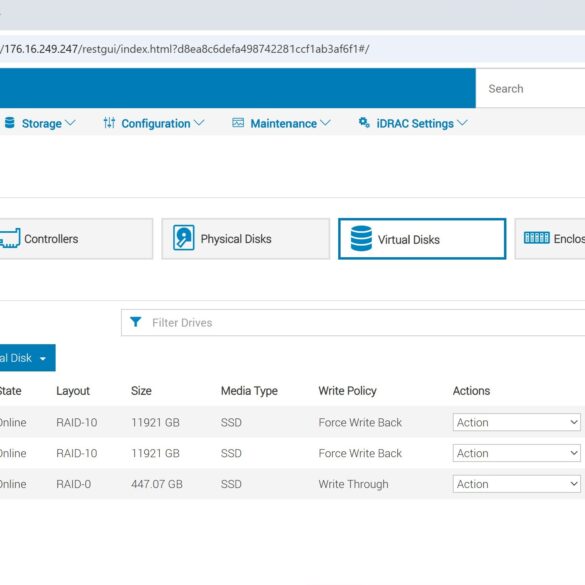Click the Search box in header

[x=530, y=88]
